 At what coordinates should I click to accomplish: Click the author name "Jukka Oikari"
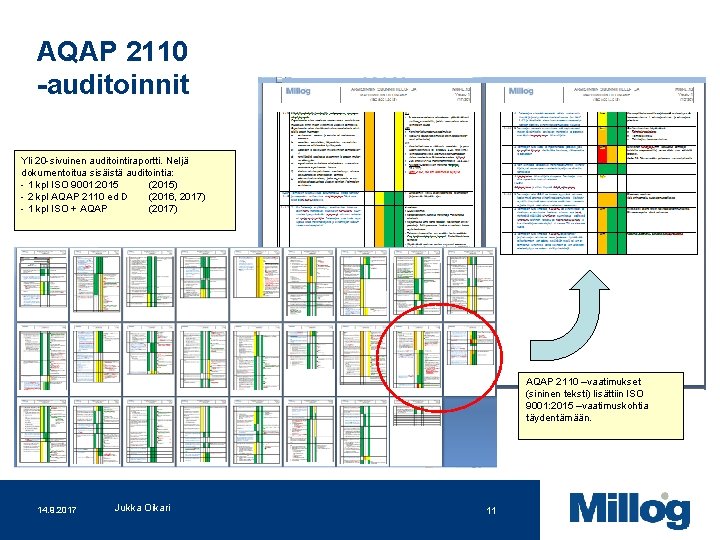tap(142, 507)
